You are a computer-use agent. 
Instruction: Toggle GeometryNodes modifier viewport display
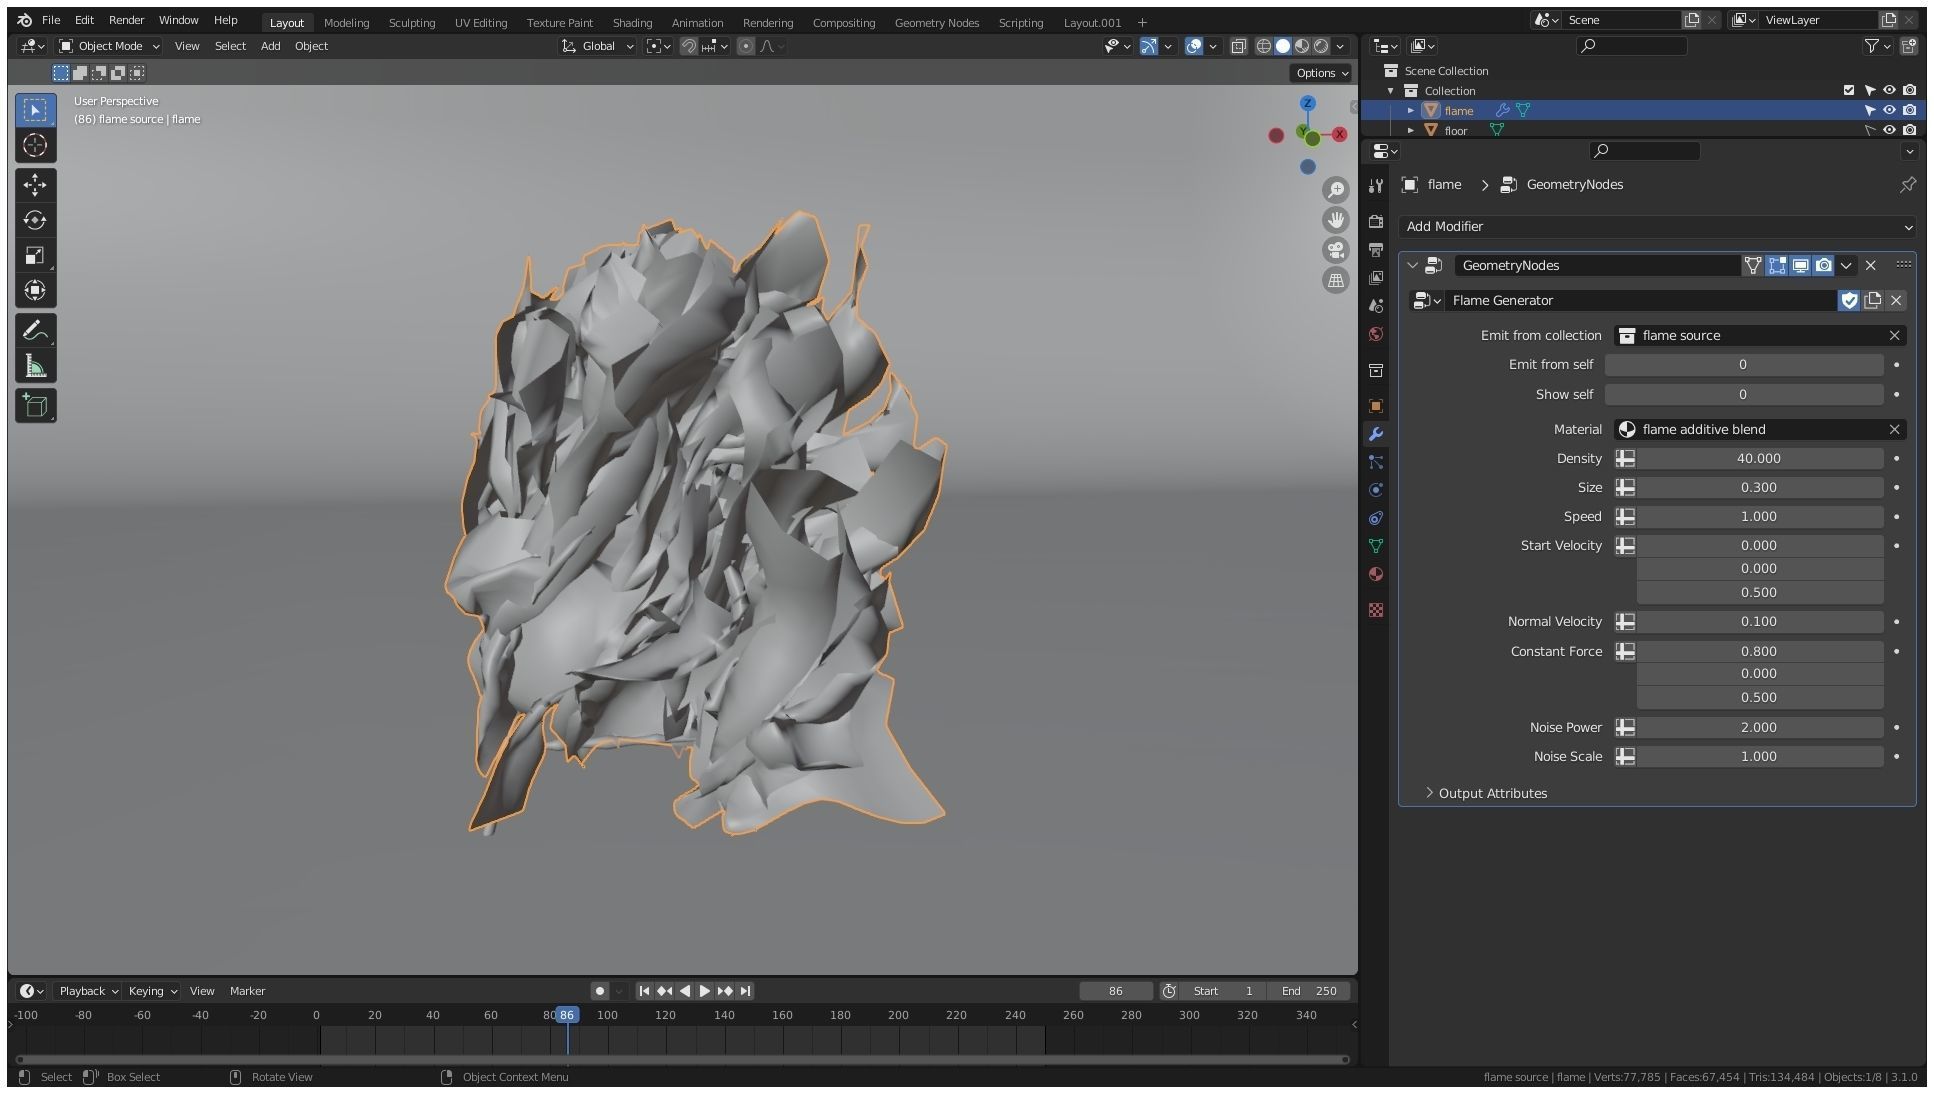[x=1800, y=265]
